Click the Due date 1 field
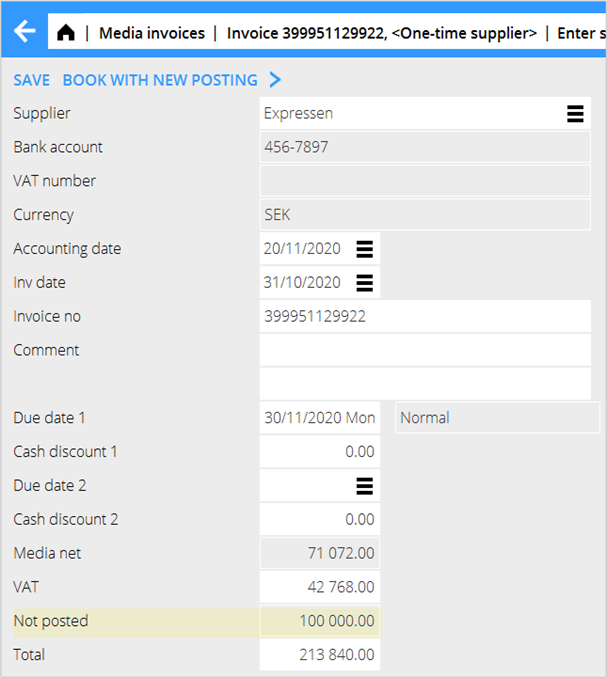The height and width of the screenshot is (678, 607). click(x=319, y=418)
